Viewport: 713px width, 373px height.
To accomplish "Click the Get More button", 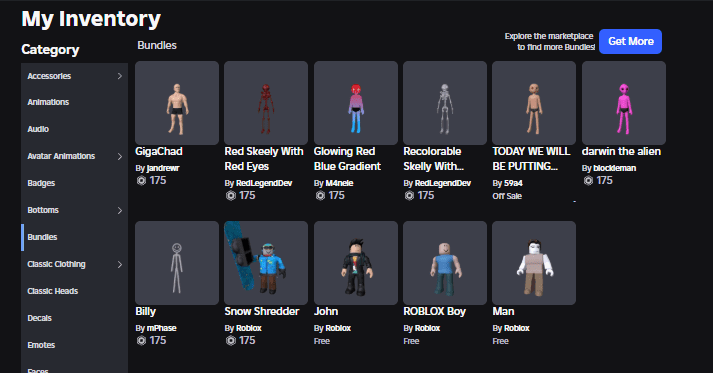I will coord(630,41).
